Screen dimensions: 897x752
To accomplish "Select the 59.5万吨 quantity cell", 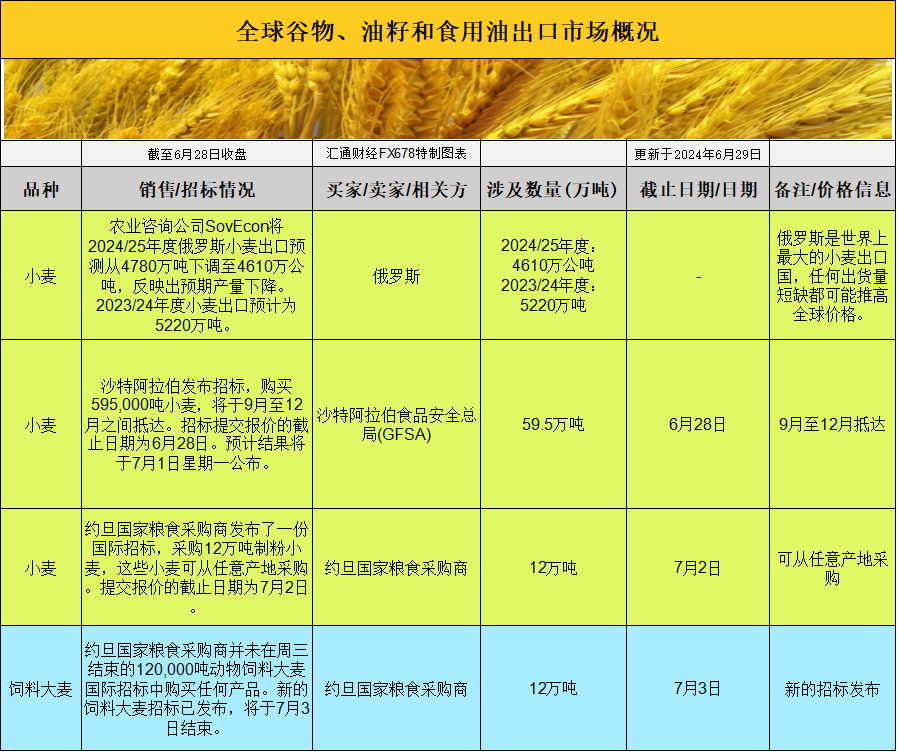I will [x=553, y=424].
